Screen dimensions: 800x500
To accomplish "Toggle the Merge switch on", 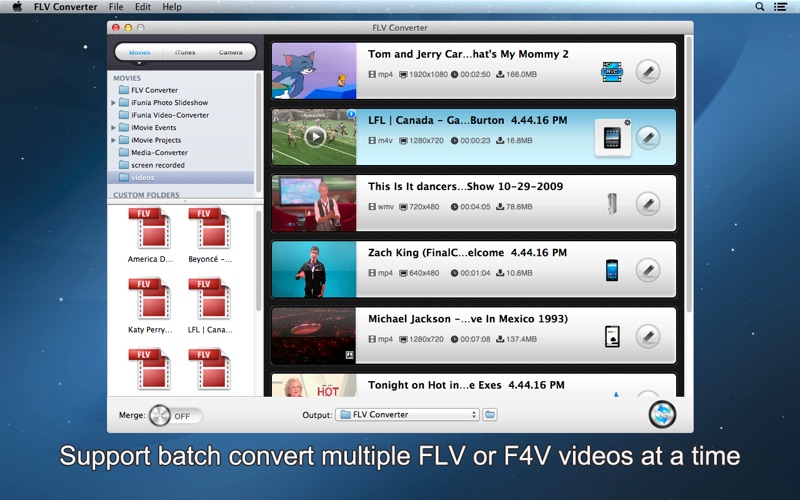I will tap(176, 415).
